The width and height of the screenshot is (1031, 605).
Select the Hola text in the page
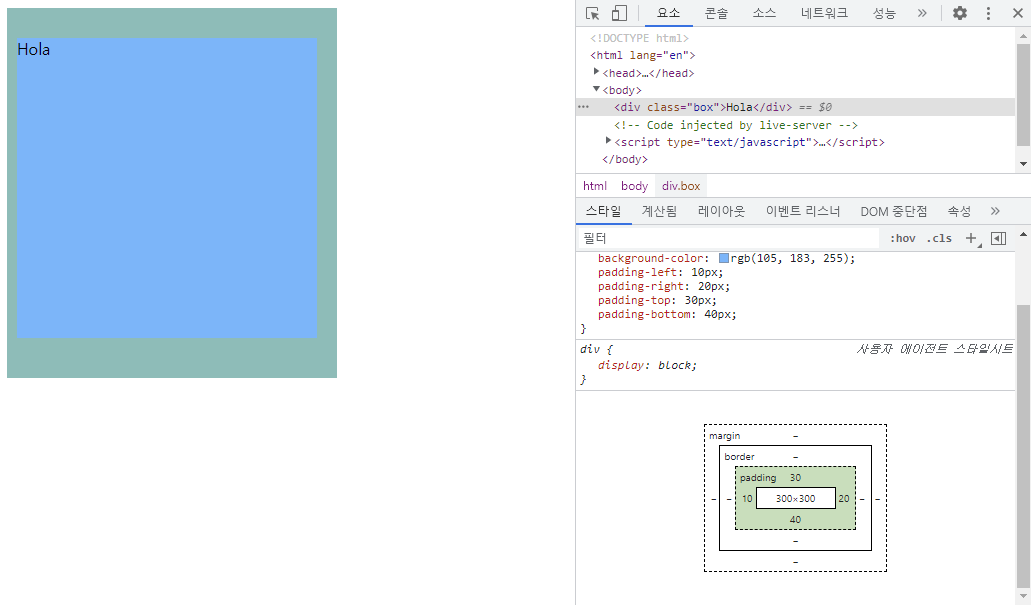(x=34, y=49)
